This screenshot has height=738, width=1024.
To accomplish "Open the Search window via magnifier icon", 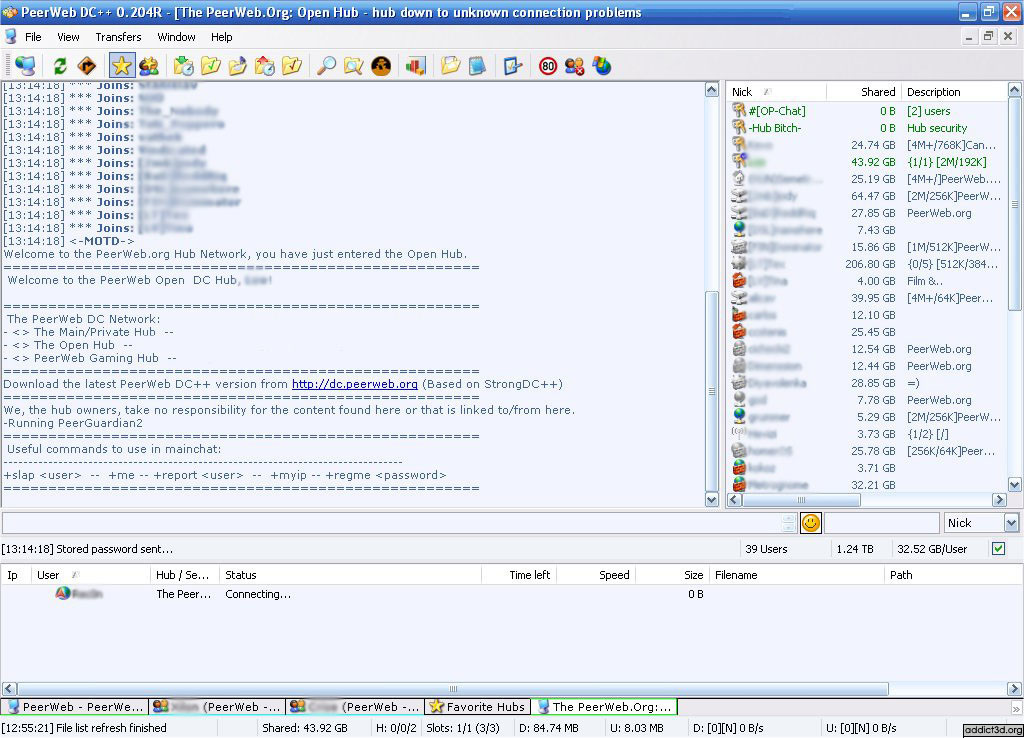I will point(325,66).
